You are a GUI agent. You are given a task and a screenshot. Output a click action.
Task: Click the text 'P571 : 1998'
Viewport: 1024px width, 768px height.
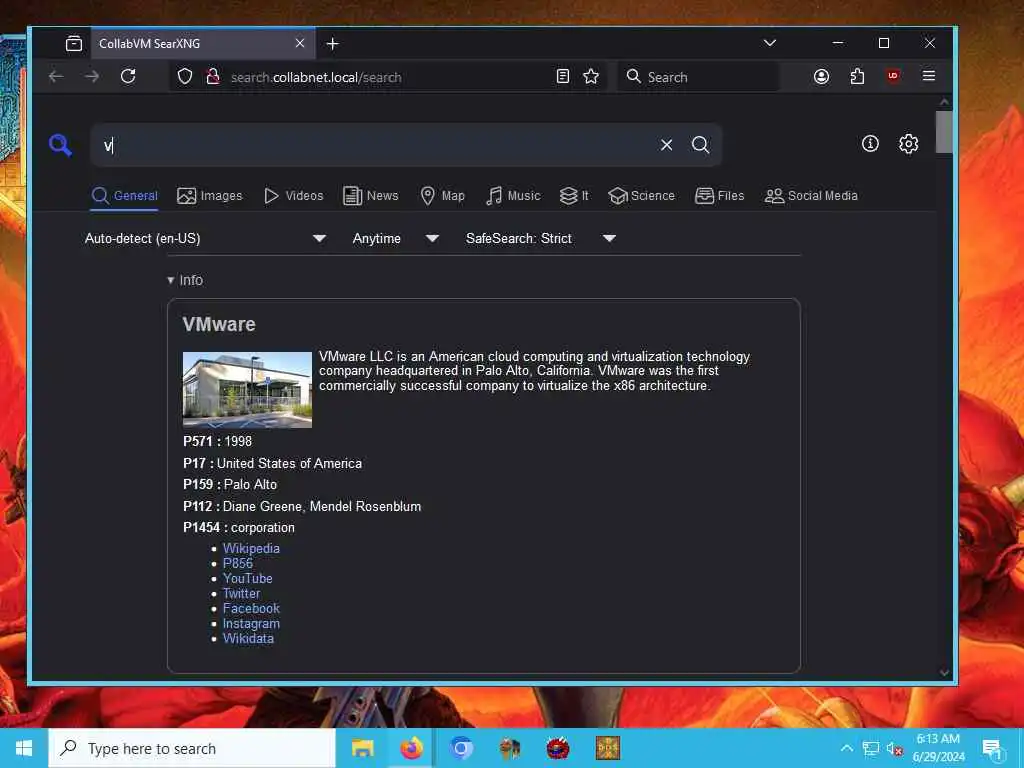[x=217, y=441]
